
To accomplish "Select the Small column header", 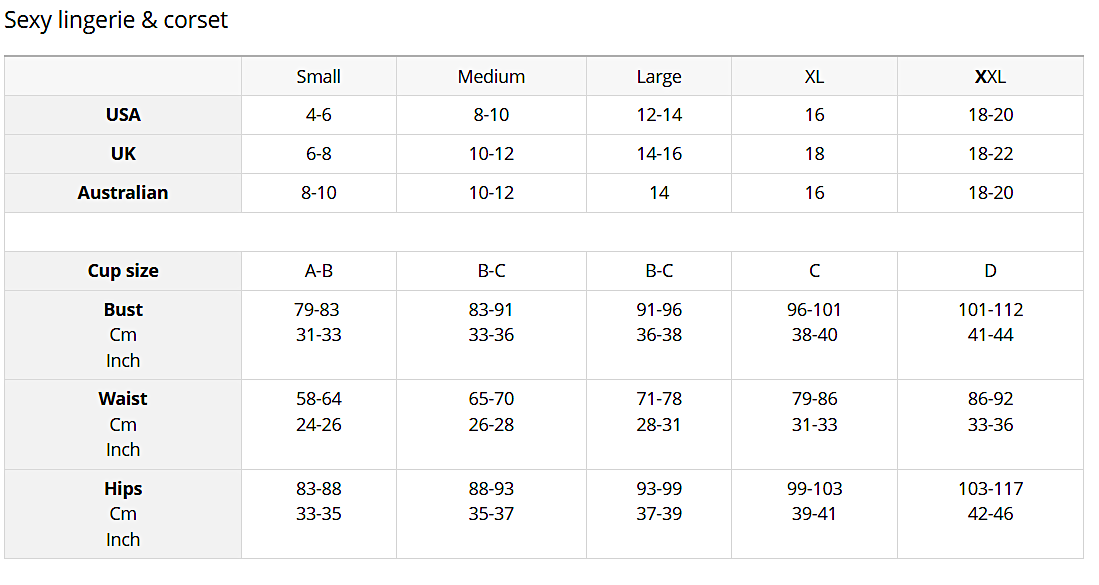I will 319,77.
